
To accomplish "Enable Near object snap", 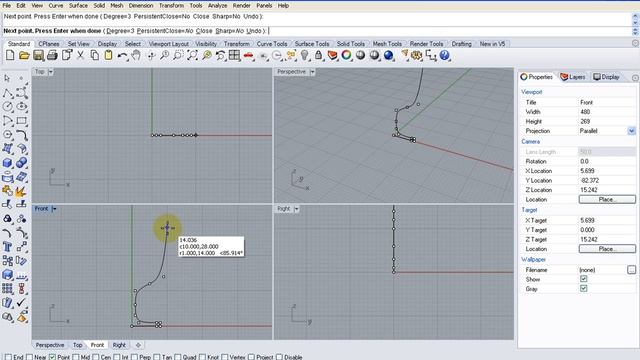I will pyautogui.click(x=29, y=357).
